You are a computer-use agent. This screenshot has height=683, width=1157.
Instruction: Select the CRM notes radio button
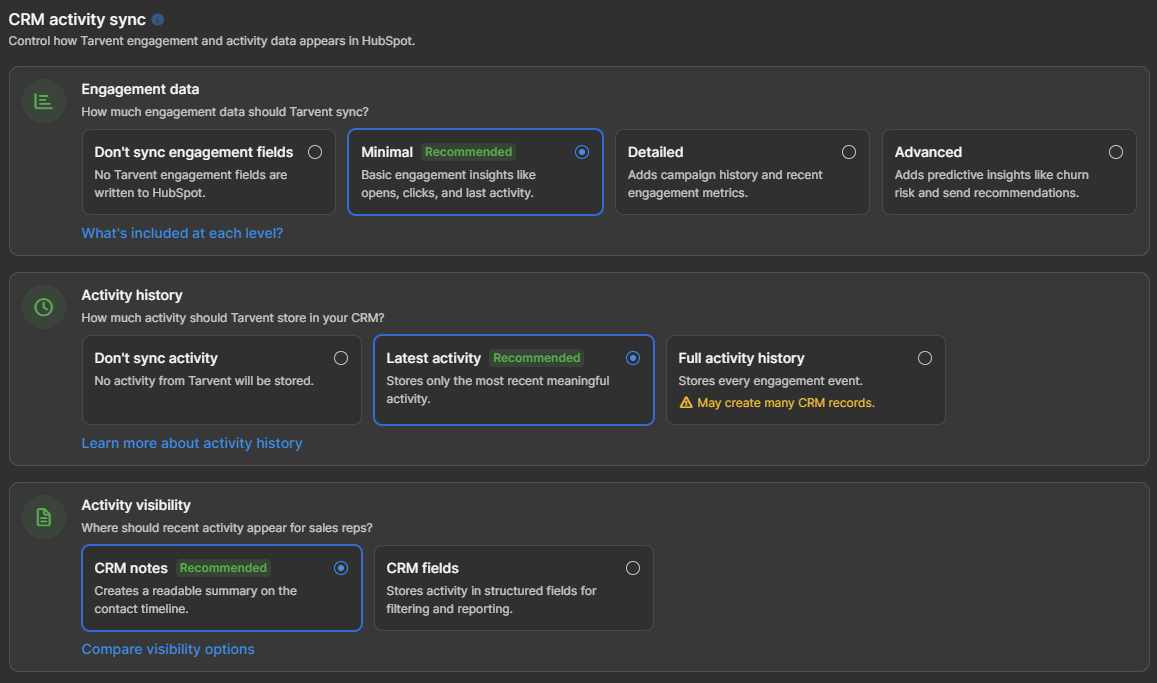pyautogui.click(x=341, y=568)
